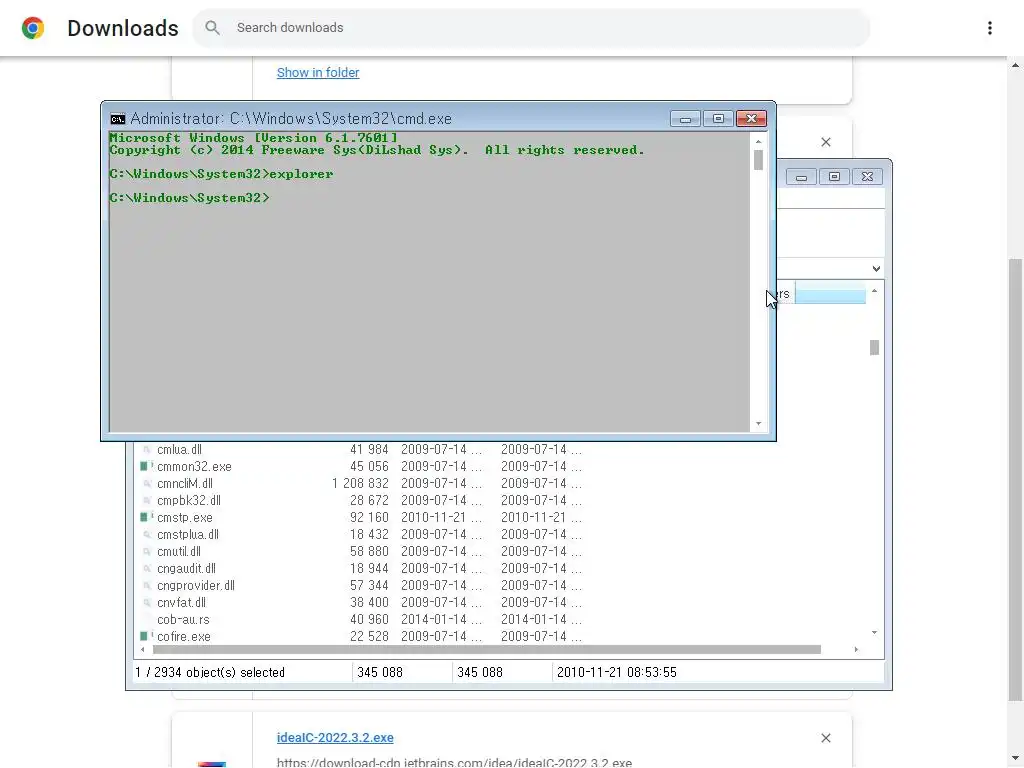
Task: Select the cngaudit.dll file row
Action: (x=361, y=568)
